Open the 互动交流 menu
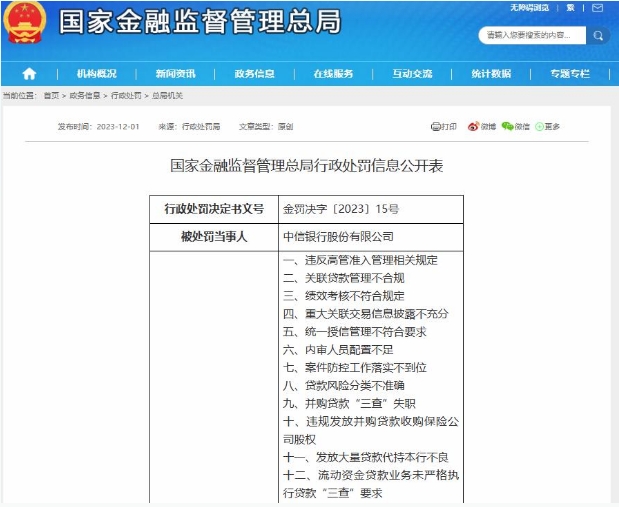Image resolution: width=619 pixels, height=507 pixels. coord(412,74)
